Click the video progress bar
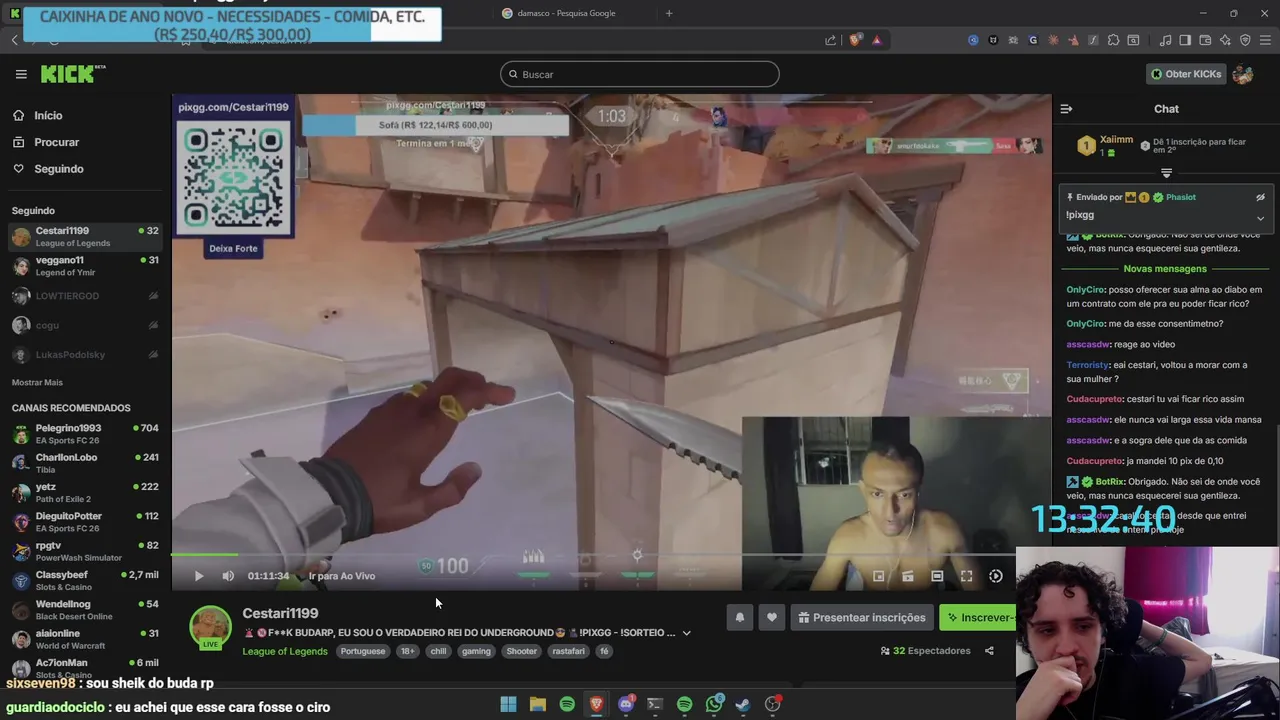1280x720 pixels. pos(611,555)
